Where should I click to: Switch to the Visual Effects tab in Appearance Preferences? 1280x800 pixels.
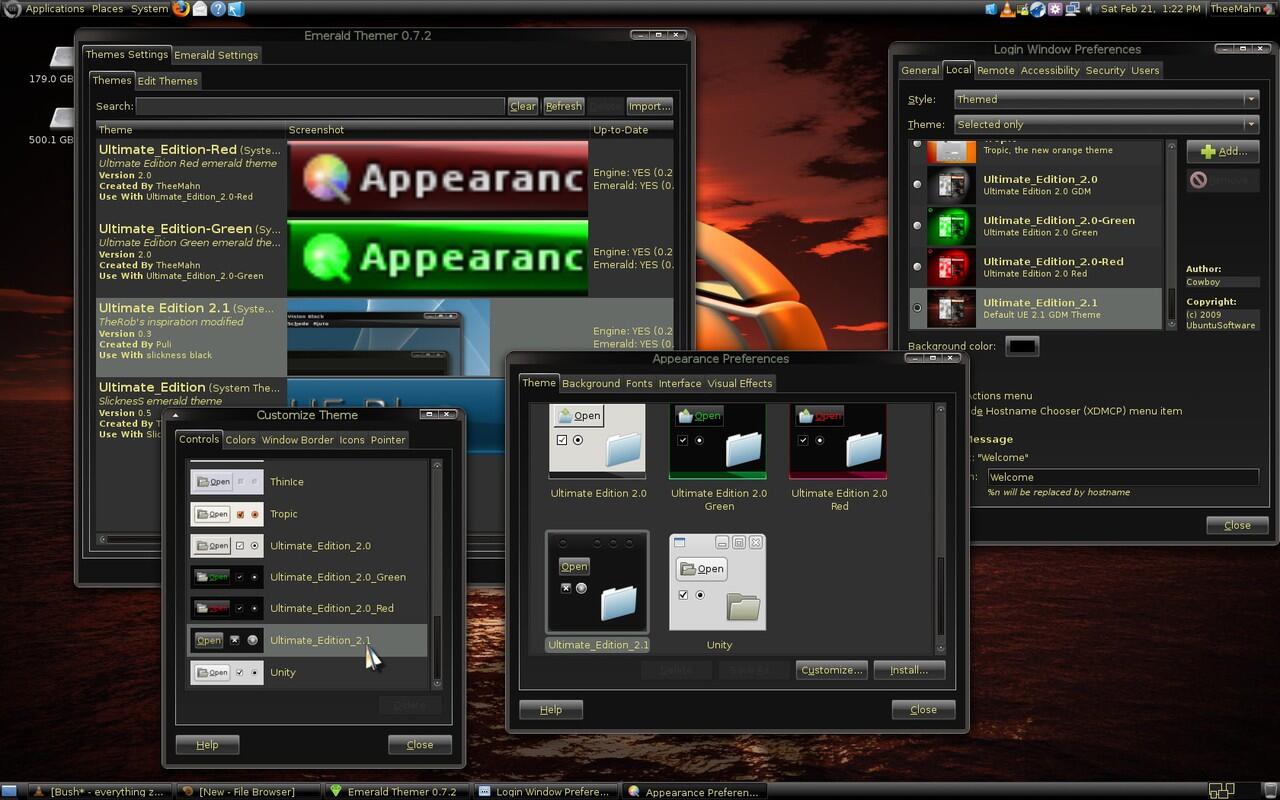pos(739,383)
